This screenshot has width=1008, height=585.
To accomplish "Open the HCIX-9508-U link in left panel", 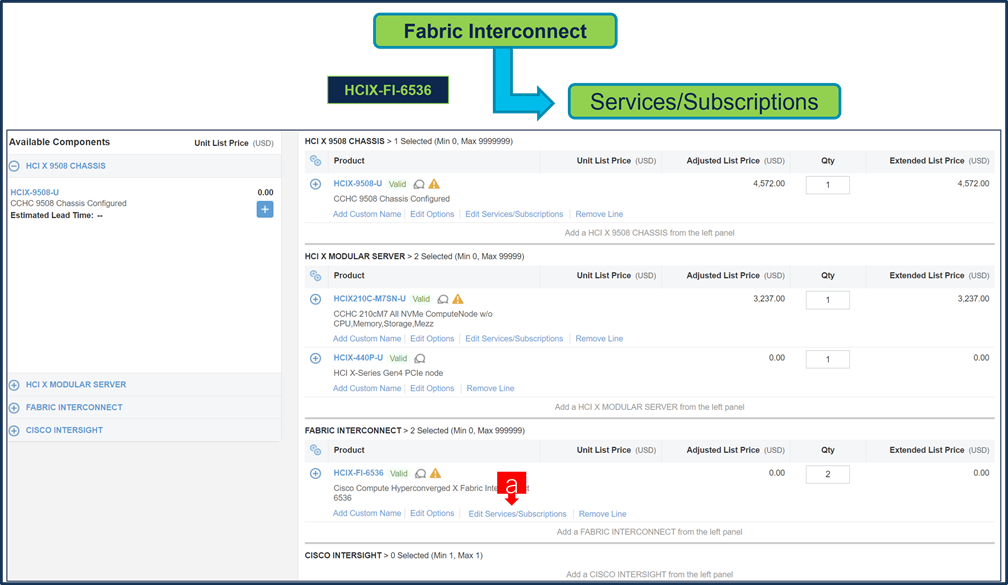I will 35,192.
